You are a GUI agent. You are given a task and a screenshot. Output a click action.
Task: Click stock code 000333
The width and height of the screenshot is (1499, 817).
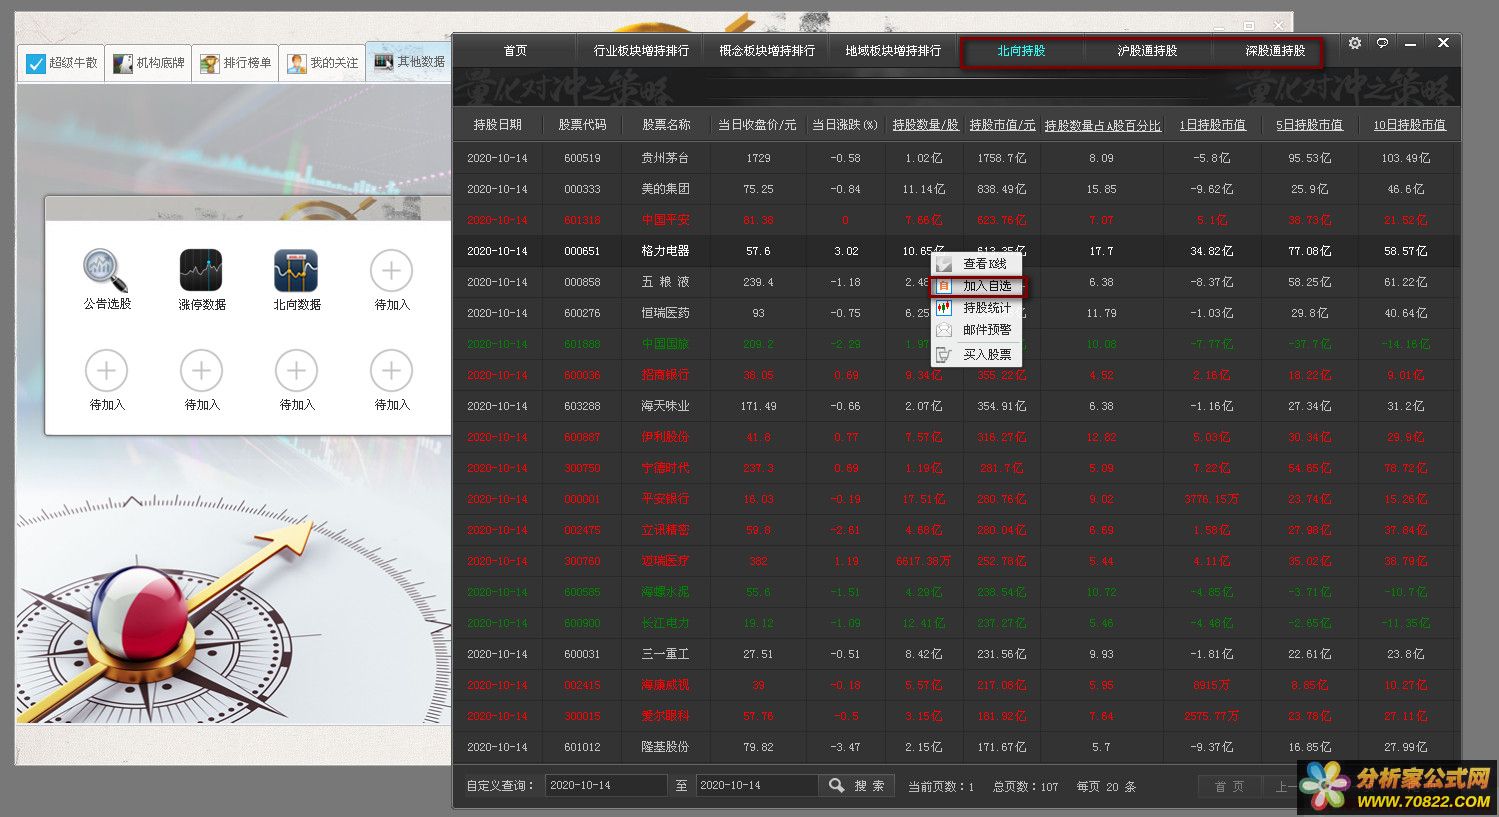pyautogui.click(x=582, y=189)
